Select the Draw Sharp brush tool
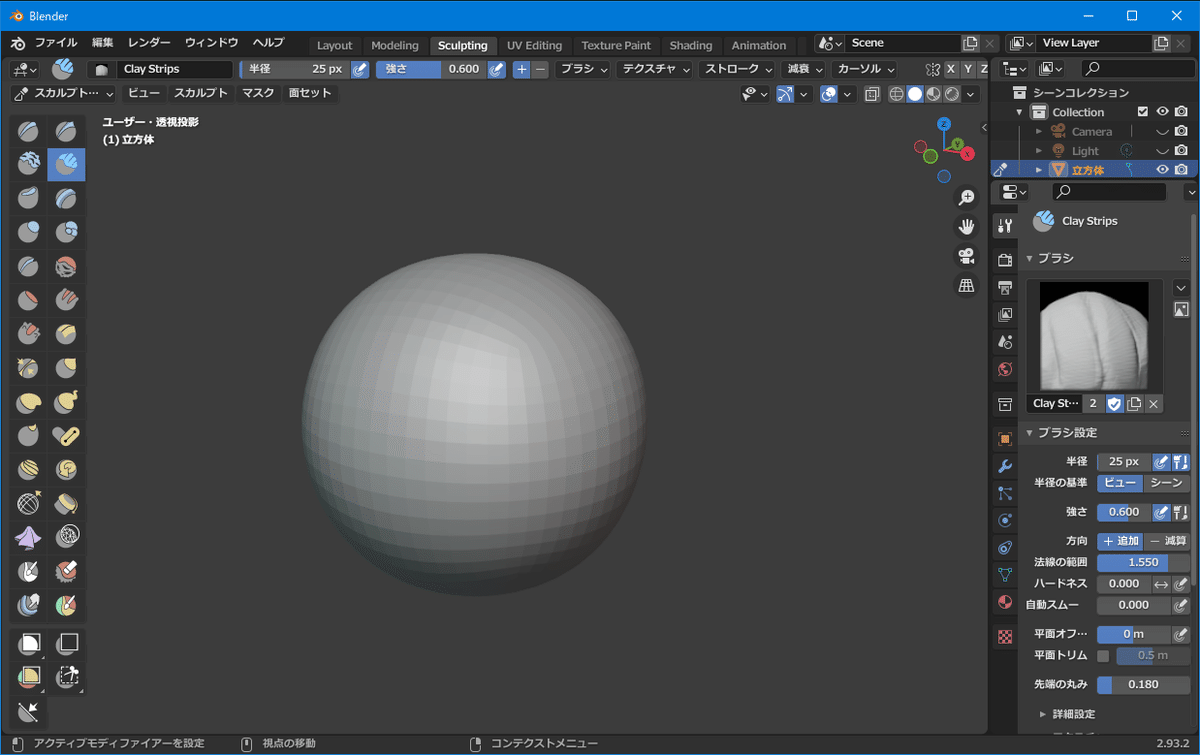Viewport: 1200px width, 755px height. (x=66, y=131)
